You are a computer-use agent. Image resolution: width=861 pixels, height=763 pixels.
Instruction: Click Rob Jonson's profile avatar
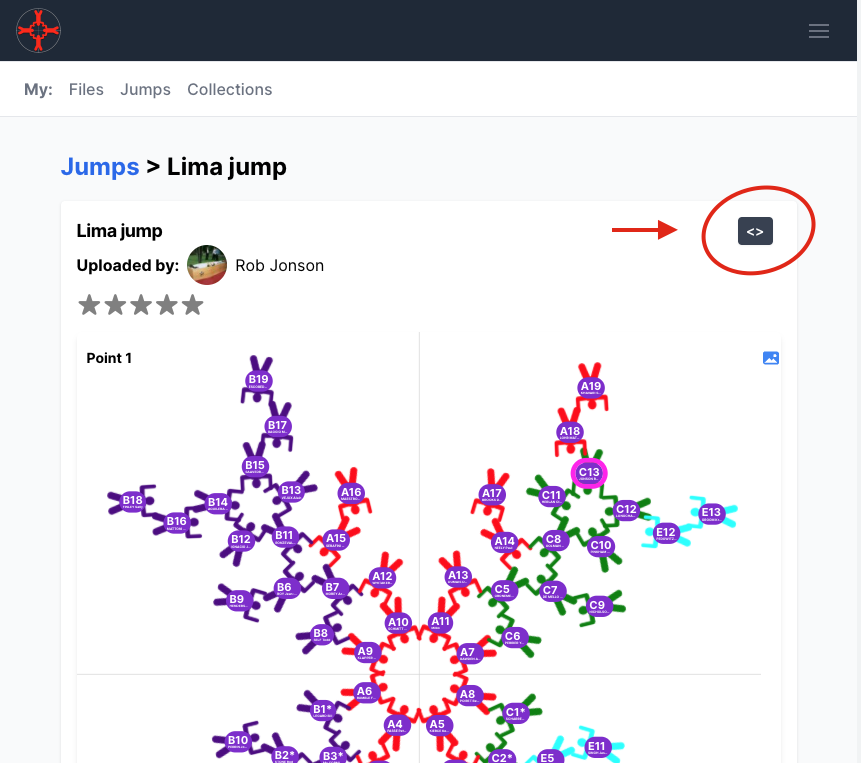click(207, 265)
